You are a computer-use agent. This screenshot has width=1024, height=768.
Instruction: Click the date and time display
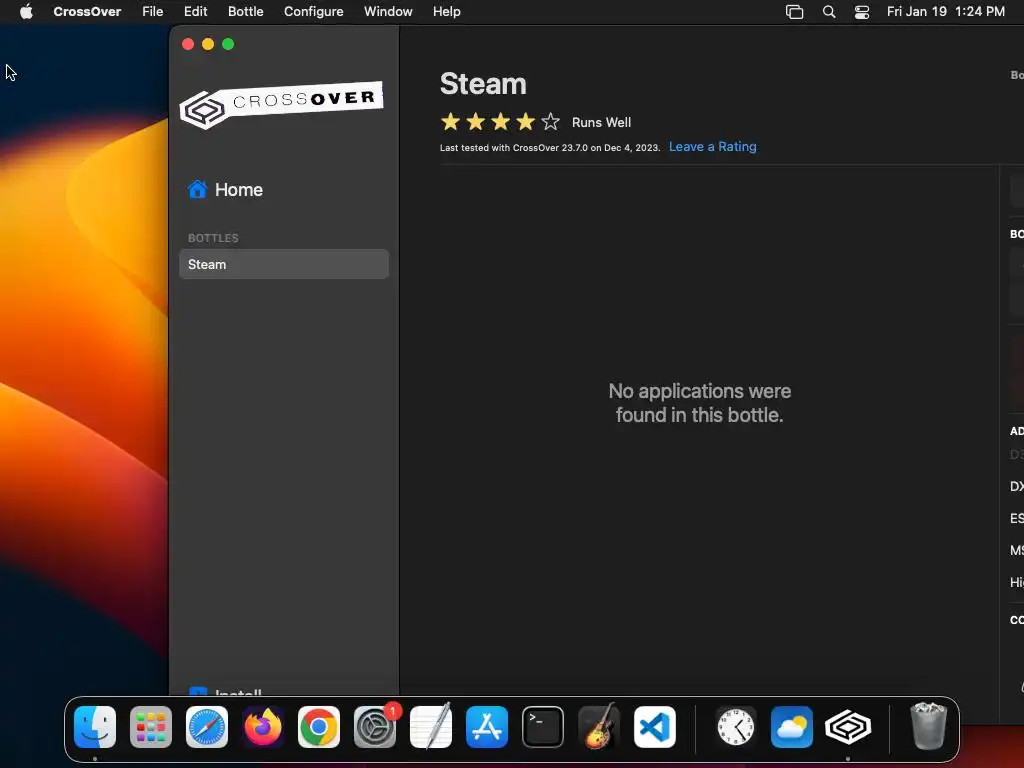946,11
